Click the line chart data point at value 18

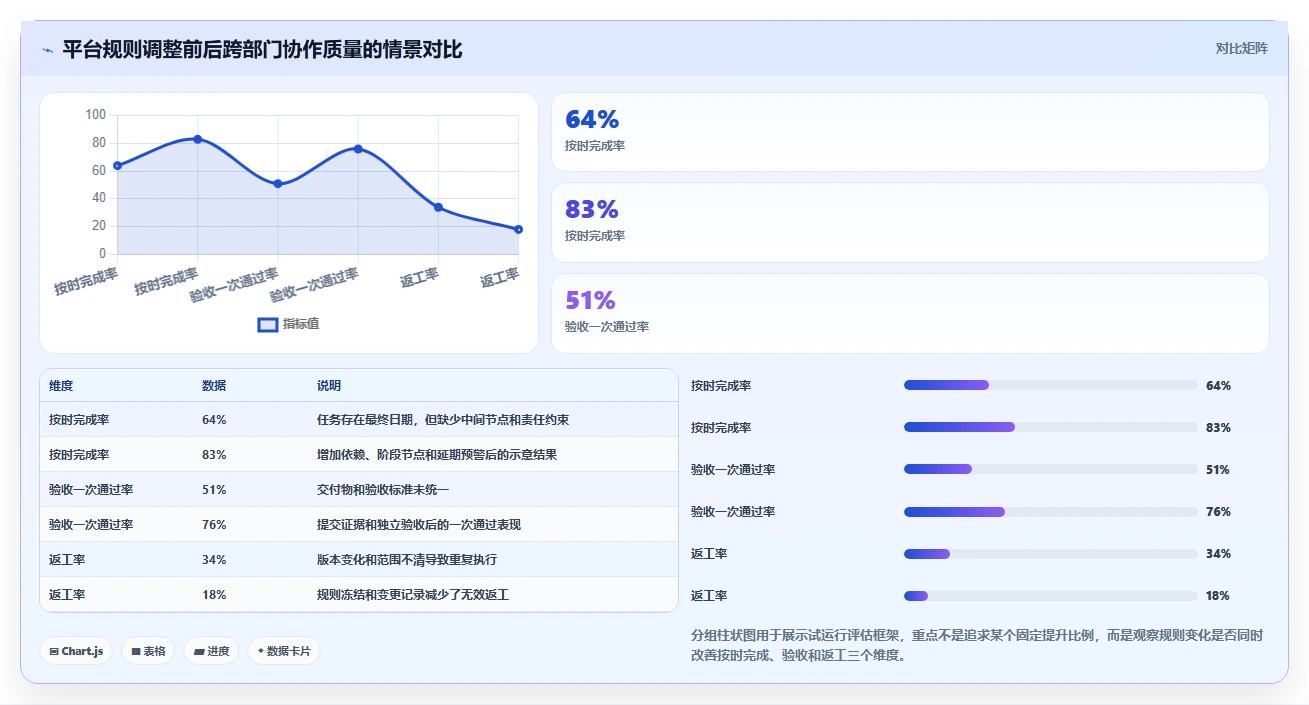[x=518, y=229]
